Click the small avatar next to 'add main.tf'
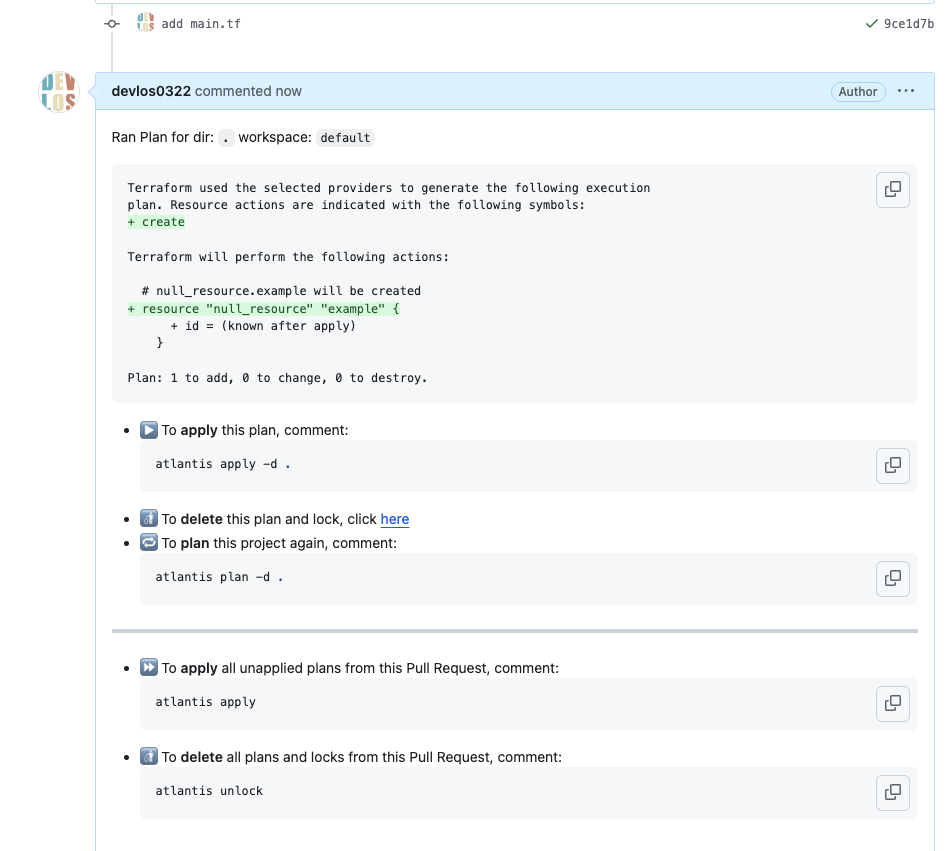This screenshot has height=851, width=948. (146, 22)
